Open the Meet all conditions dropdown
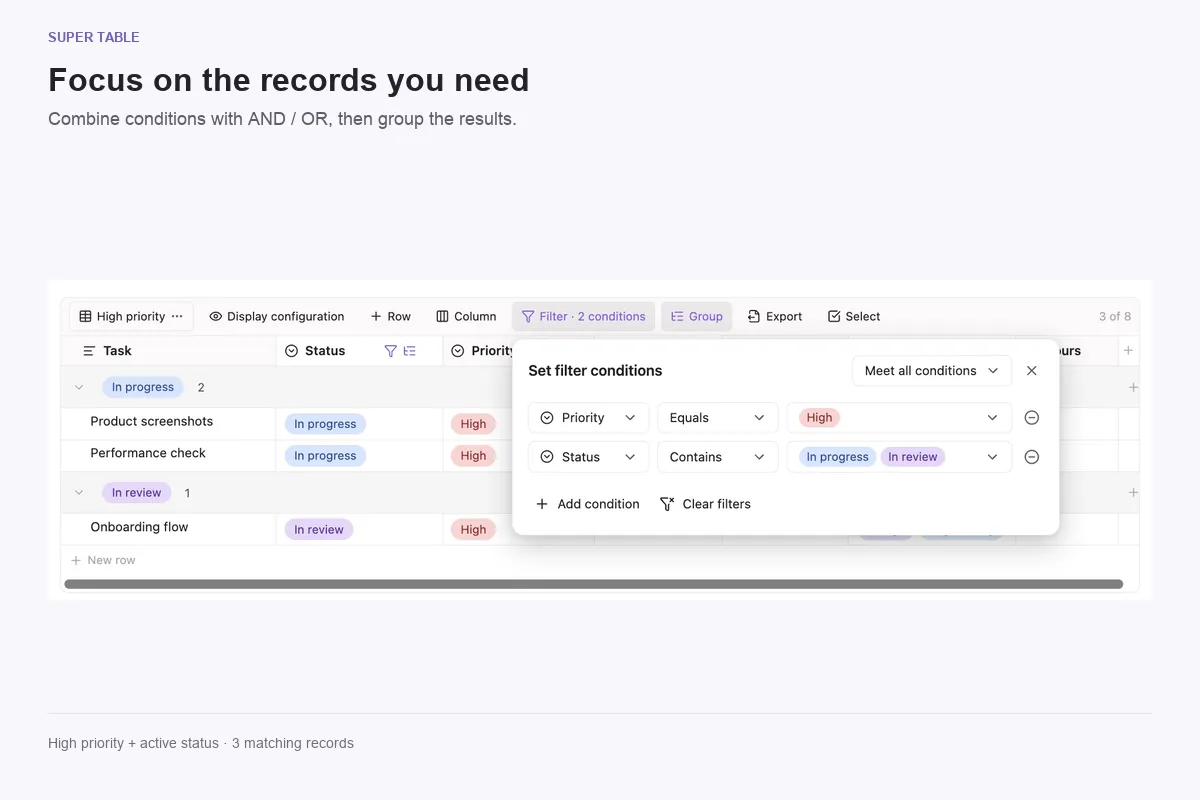 coord(932,371)
